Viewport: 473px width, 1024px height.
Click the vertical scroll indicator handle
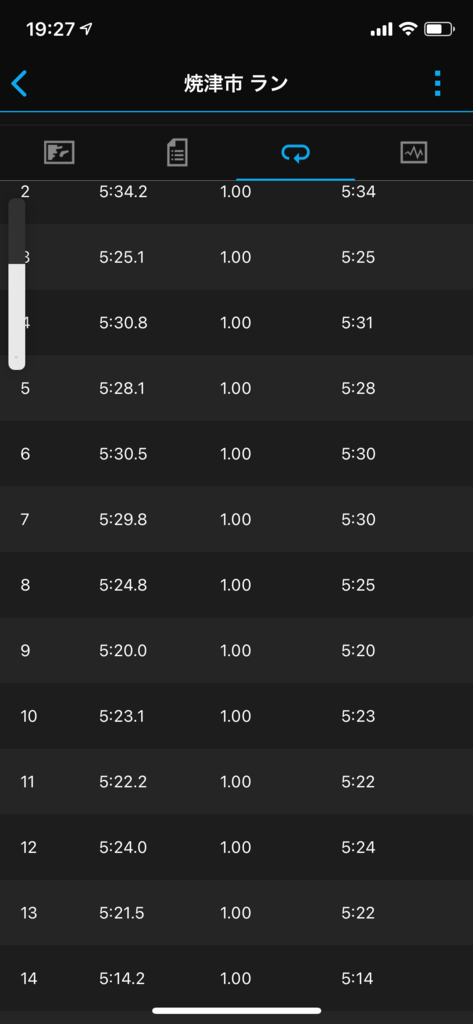[x=16, y=316]
